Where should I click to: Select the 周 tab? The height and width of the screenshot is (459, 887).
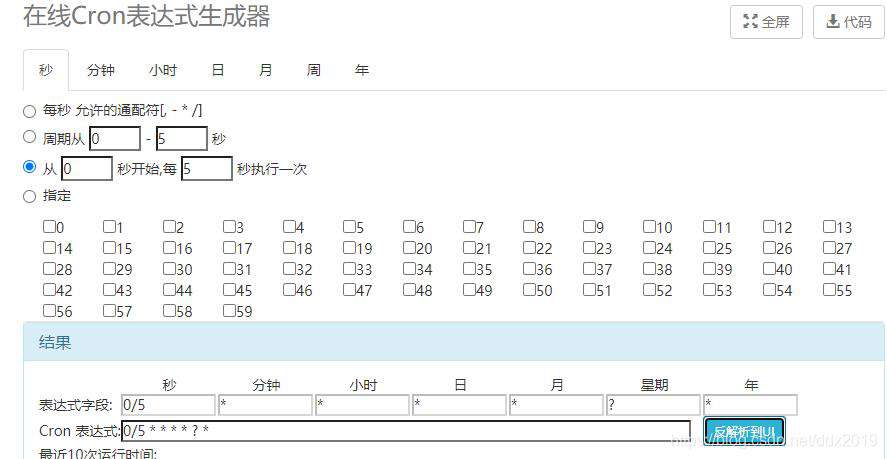313,70
